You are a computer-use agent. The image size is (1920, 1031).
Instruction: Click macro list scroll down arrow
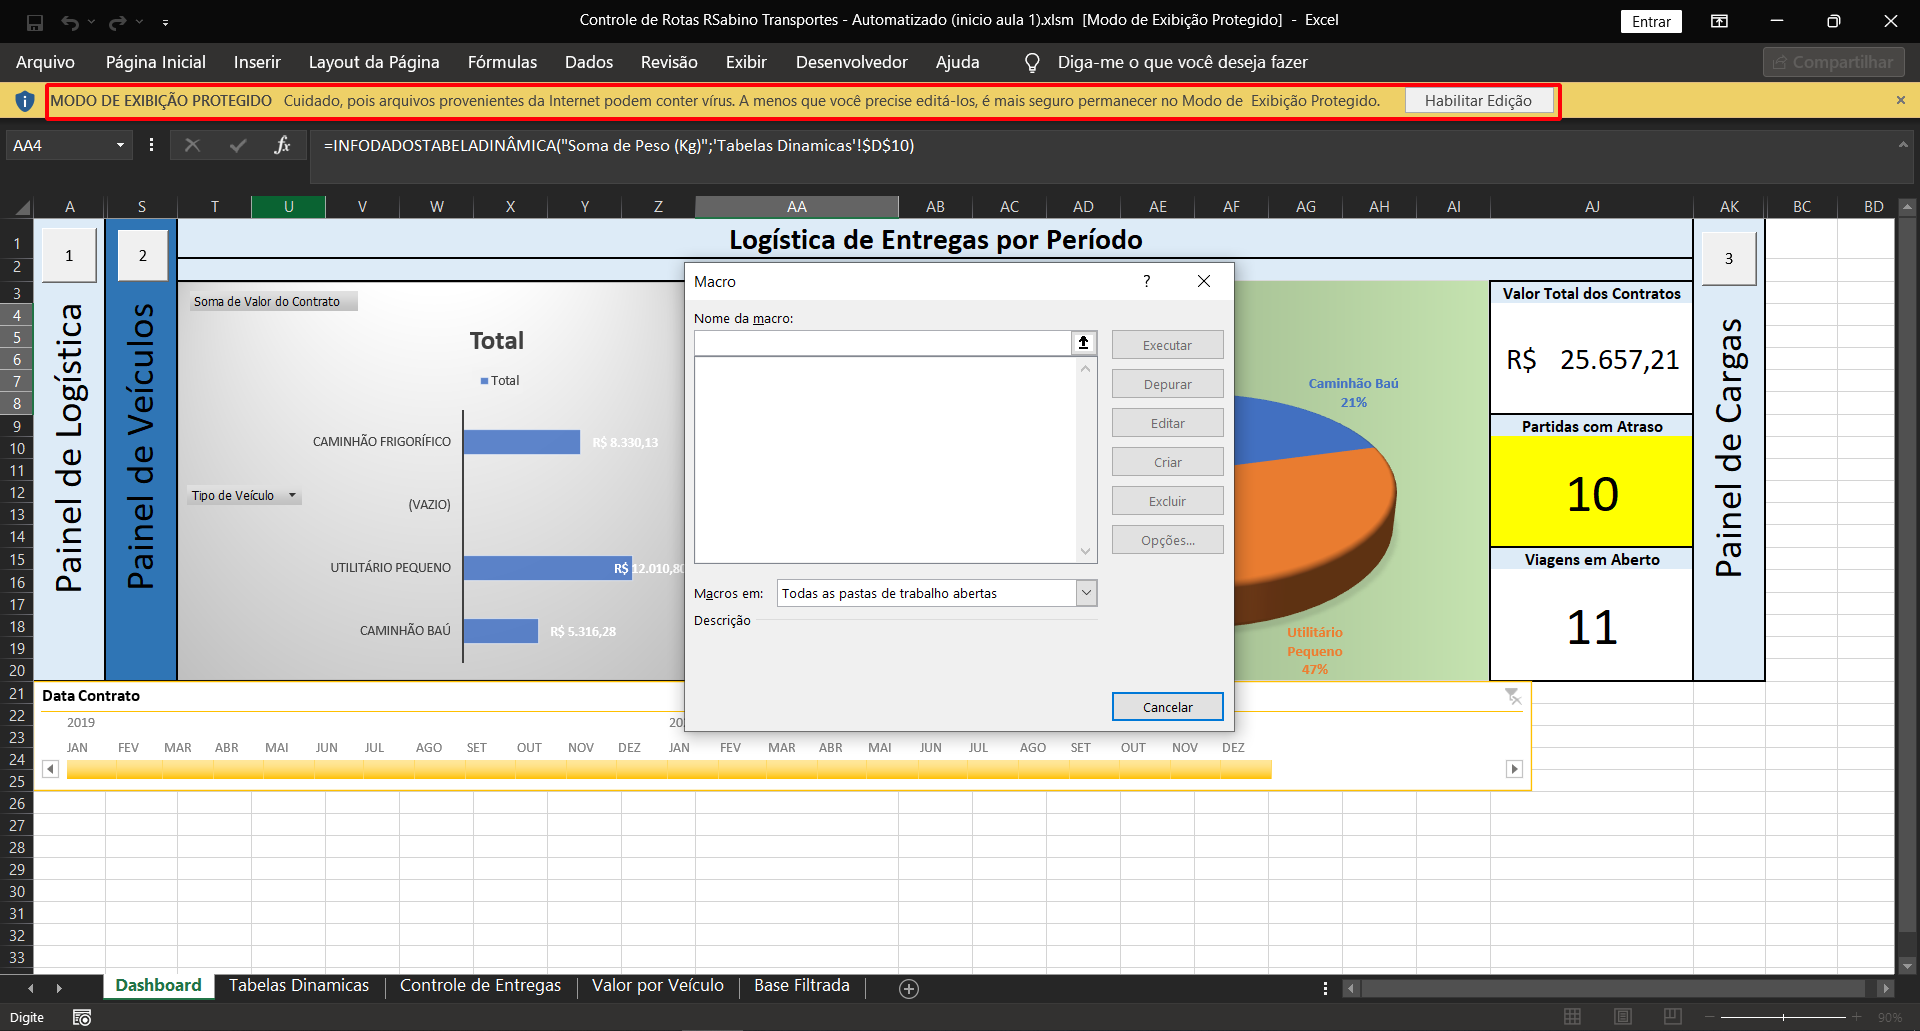point(1085,551)
